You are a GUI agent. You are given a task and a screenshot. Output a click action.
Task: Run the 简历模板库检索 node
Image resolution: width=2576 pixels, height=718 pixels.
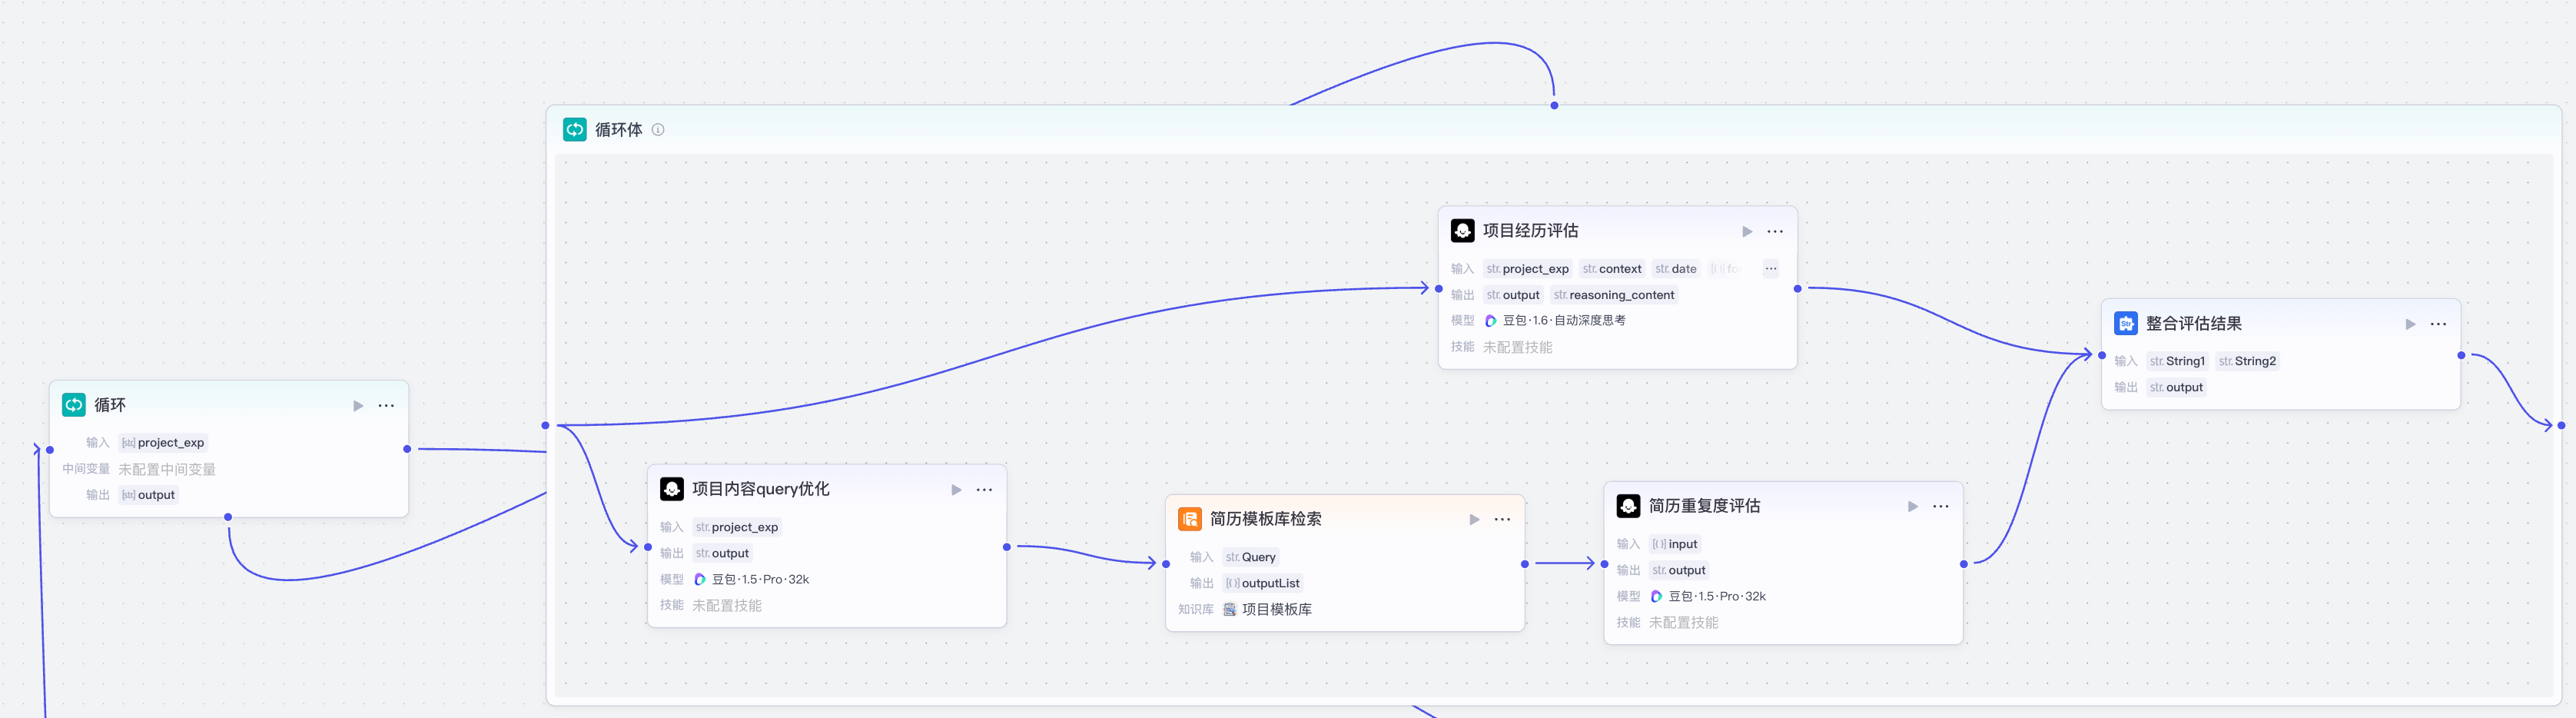1474,519
